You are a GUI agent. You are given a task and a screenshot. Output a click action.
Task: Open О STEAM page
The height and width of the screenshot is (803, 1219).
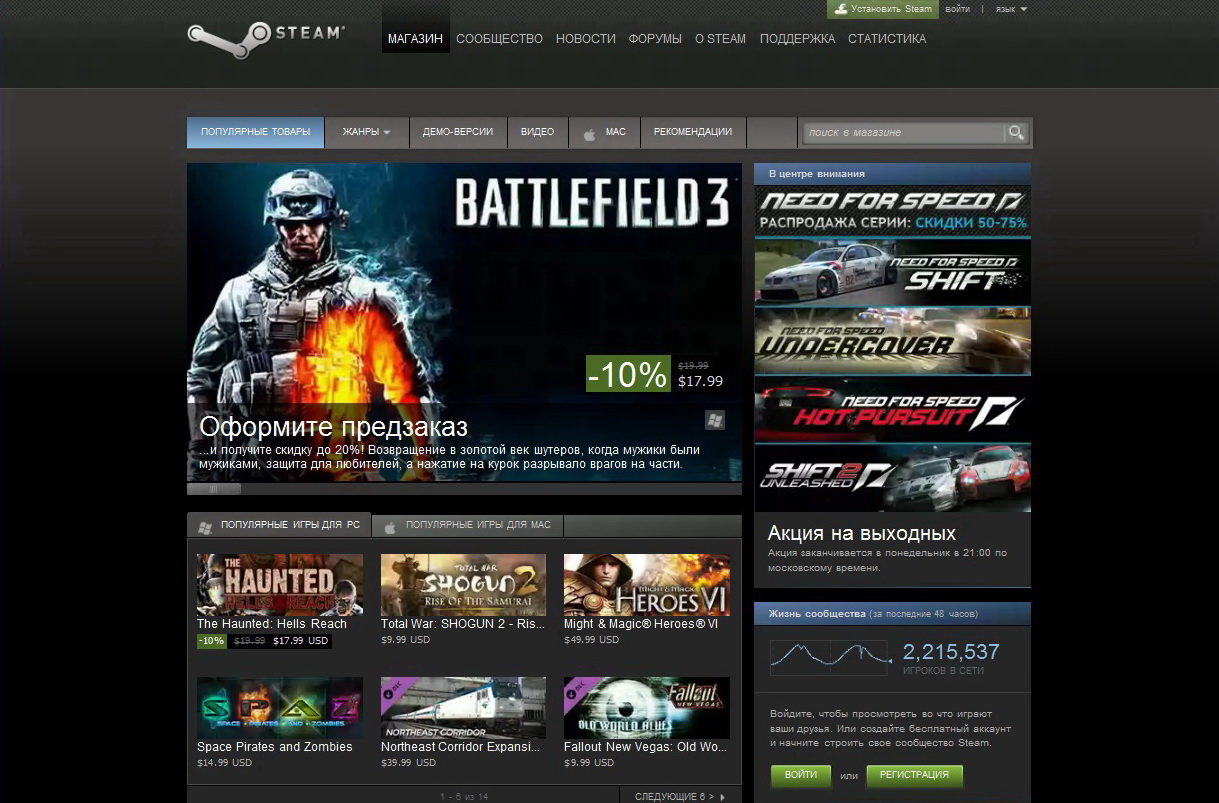point(720,39)
